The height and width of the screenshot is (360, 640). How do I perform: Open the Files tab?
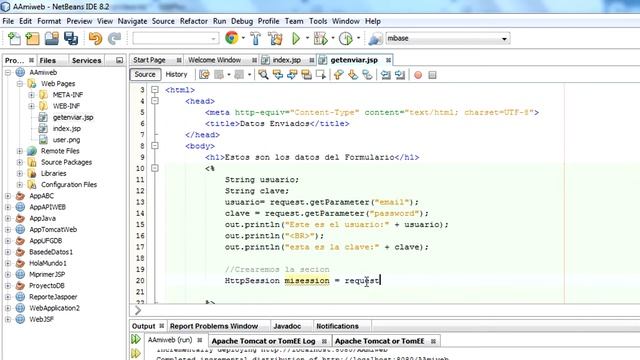tap(48, 60)
